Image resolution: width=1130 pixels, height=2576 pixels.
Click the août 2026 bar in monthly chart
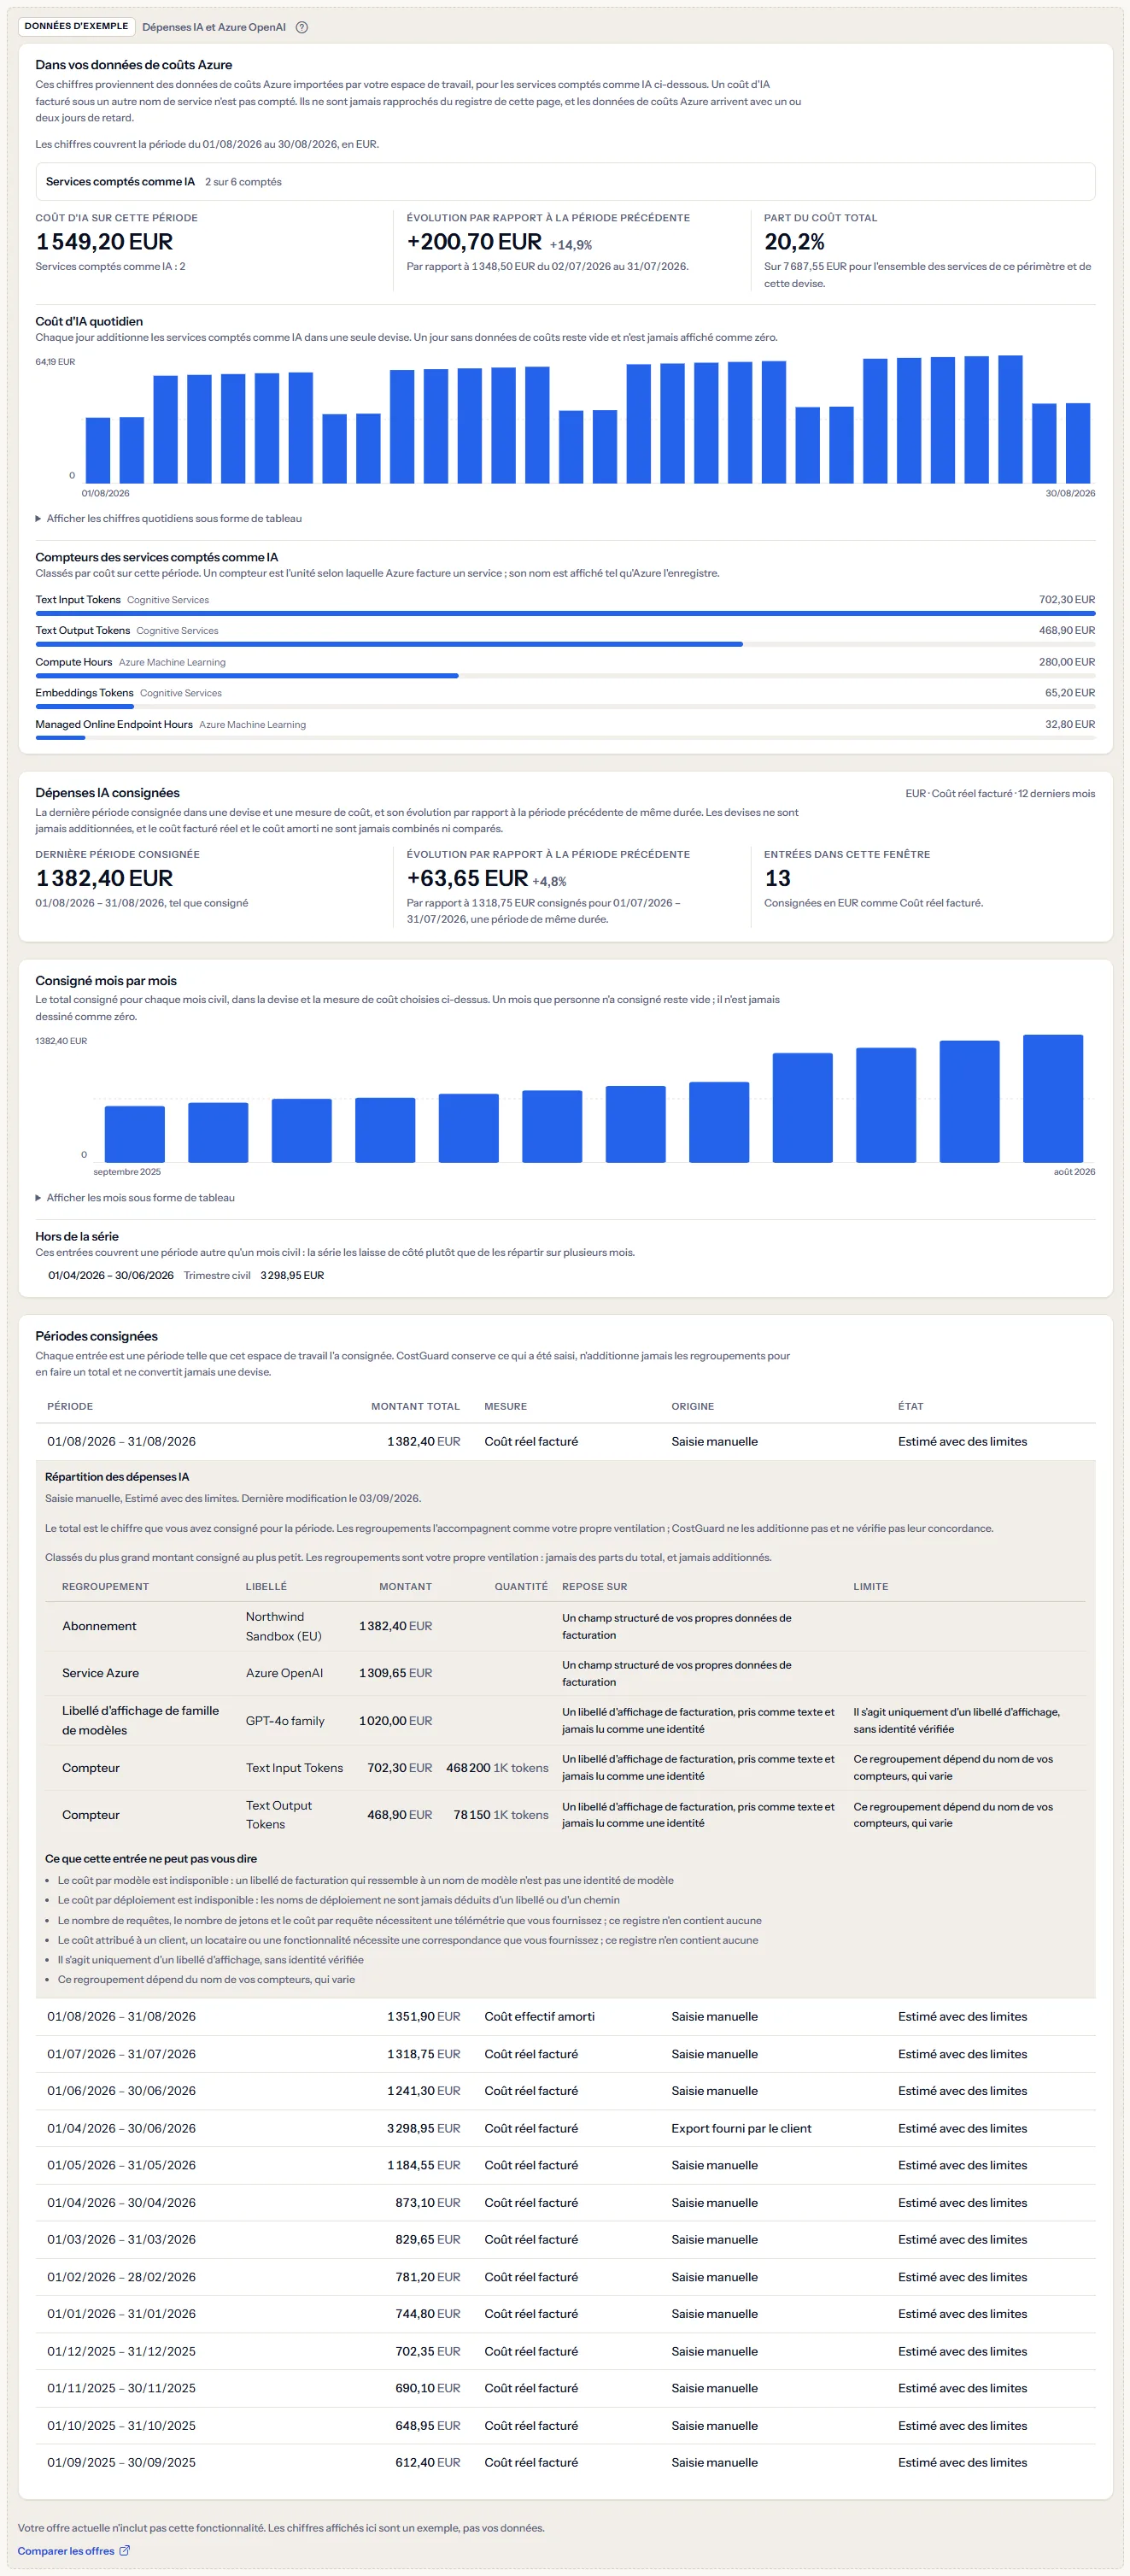coord(1052,1098)
